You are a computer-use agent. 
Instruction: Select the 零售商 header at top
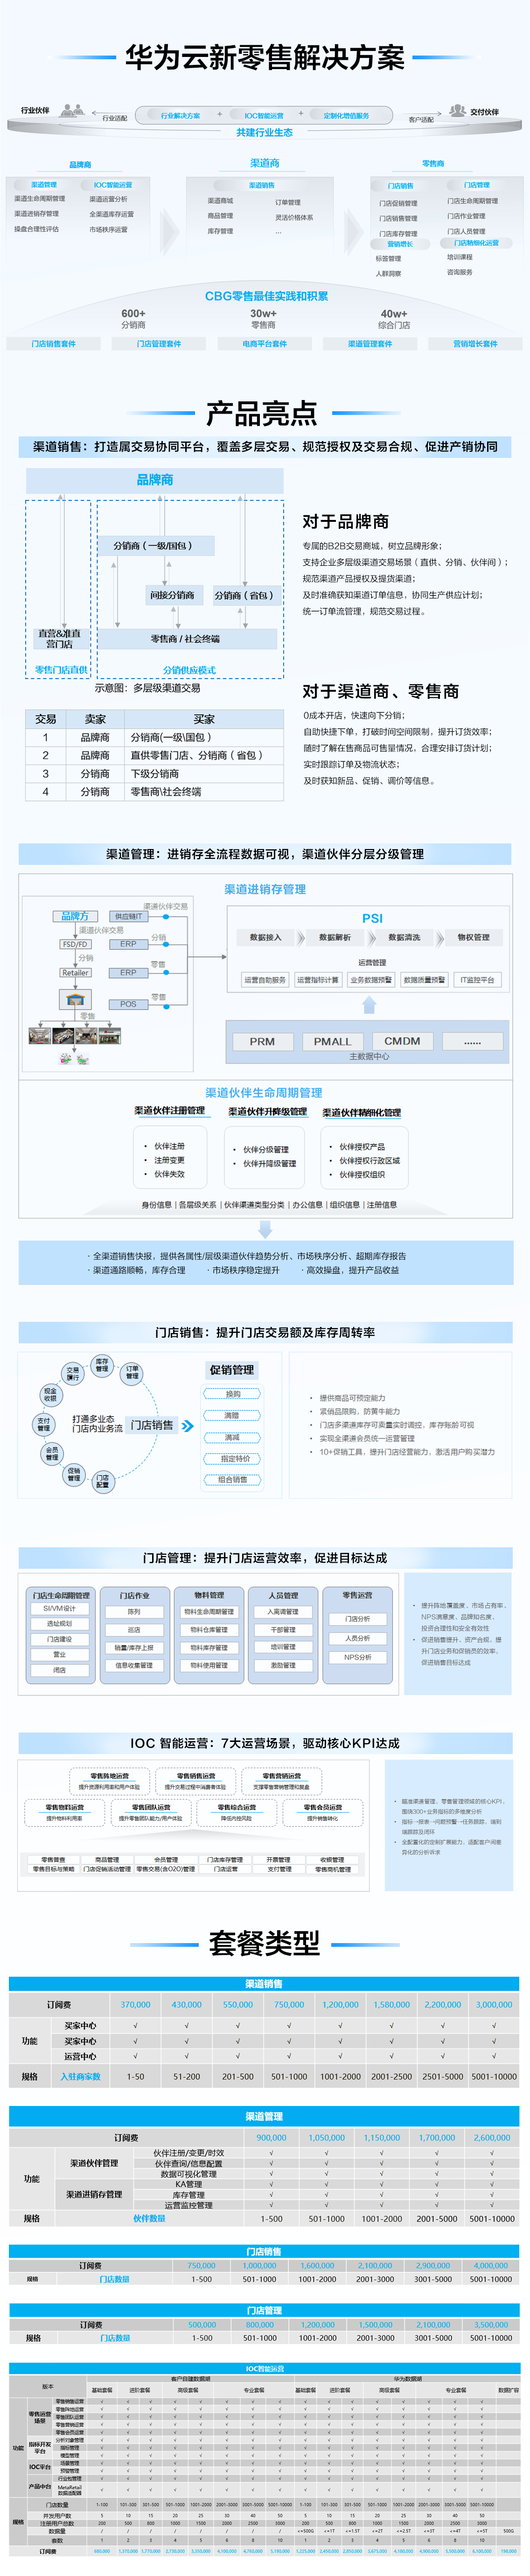tap(433, 164)
